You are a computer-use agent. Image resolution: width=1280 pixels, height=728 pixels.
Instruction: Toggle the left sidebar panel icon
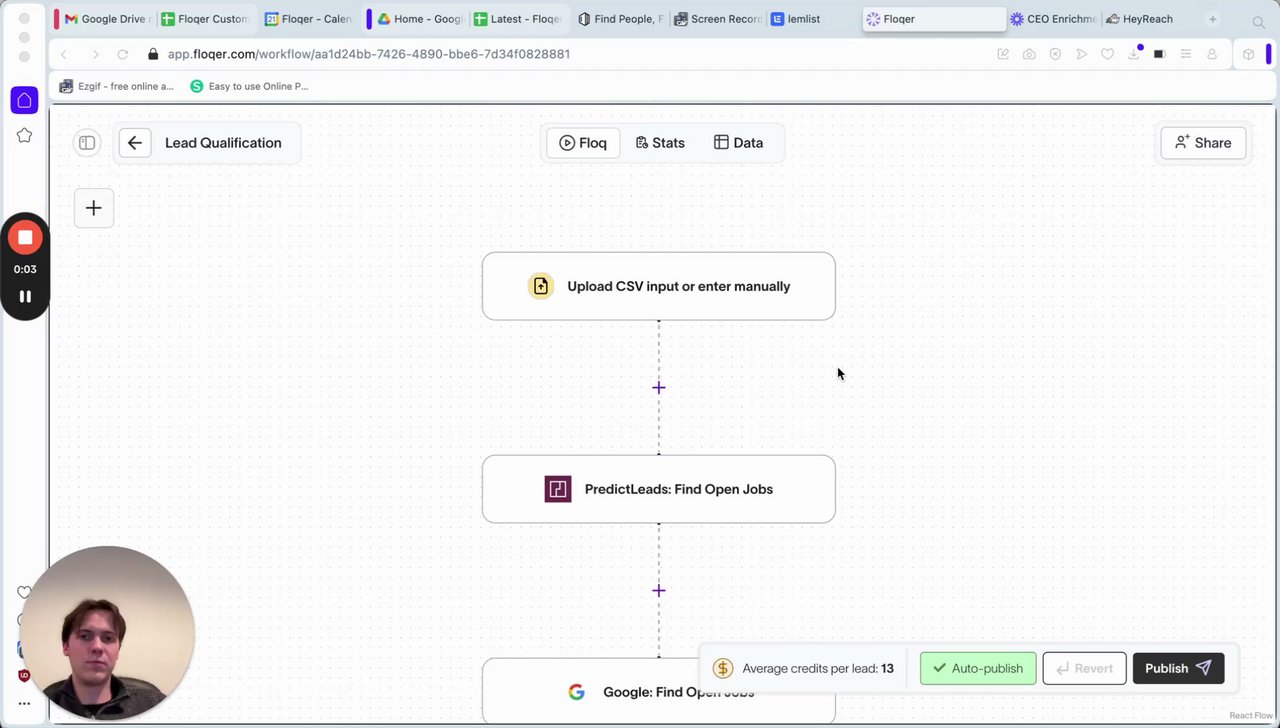tap(87, 143)
